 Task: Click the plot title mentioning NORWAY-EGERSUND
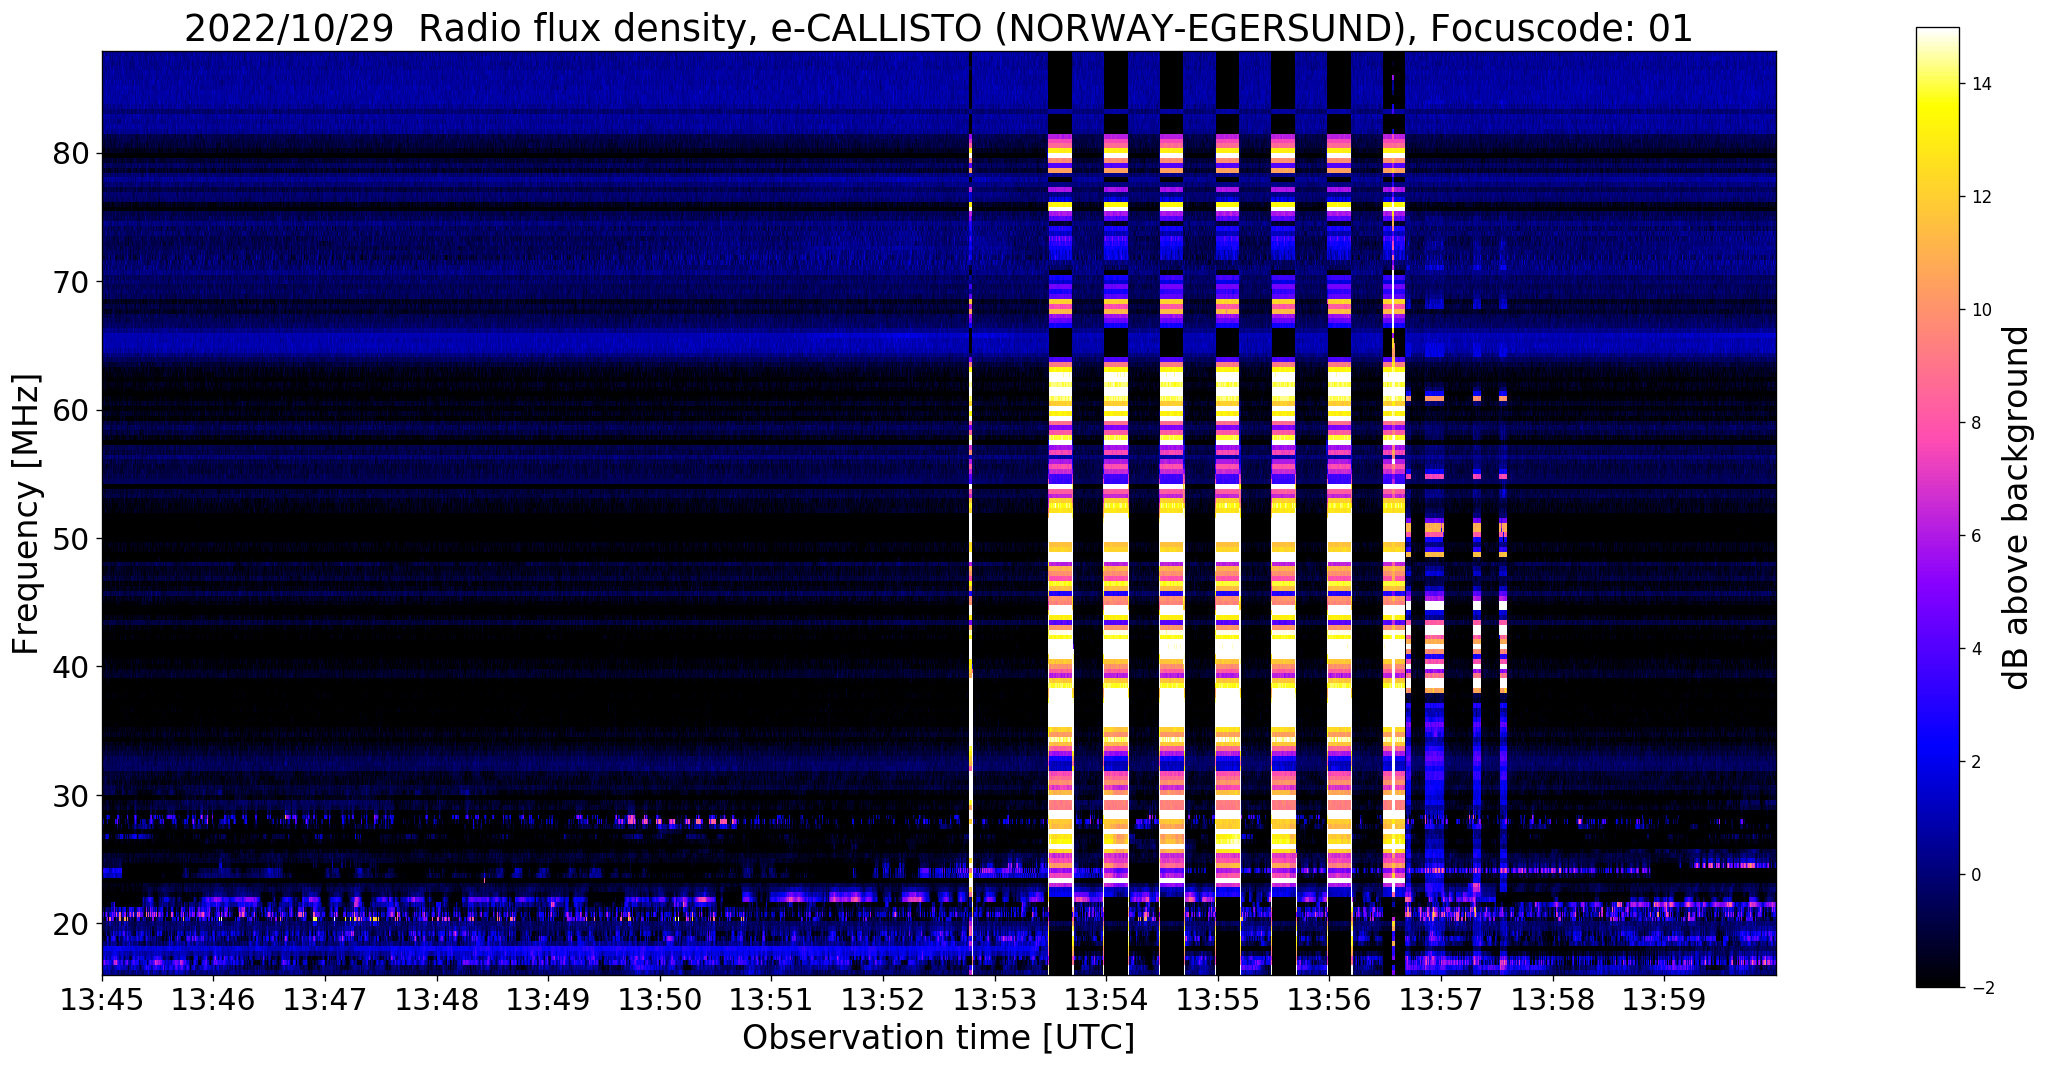(x=938, y=28)
